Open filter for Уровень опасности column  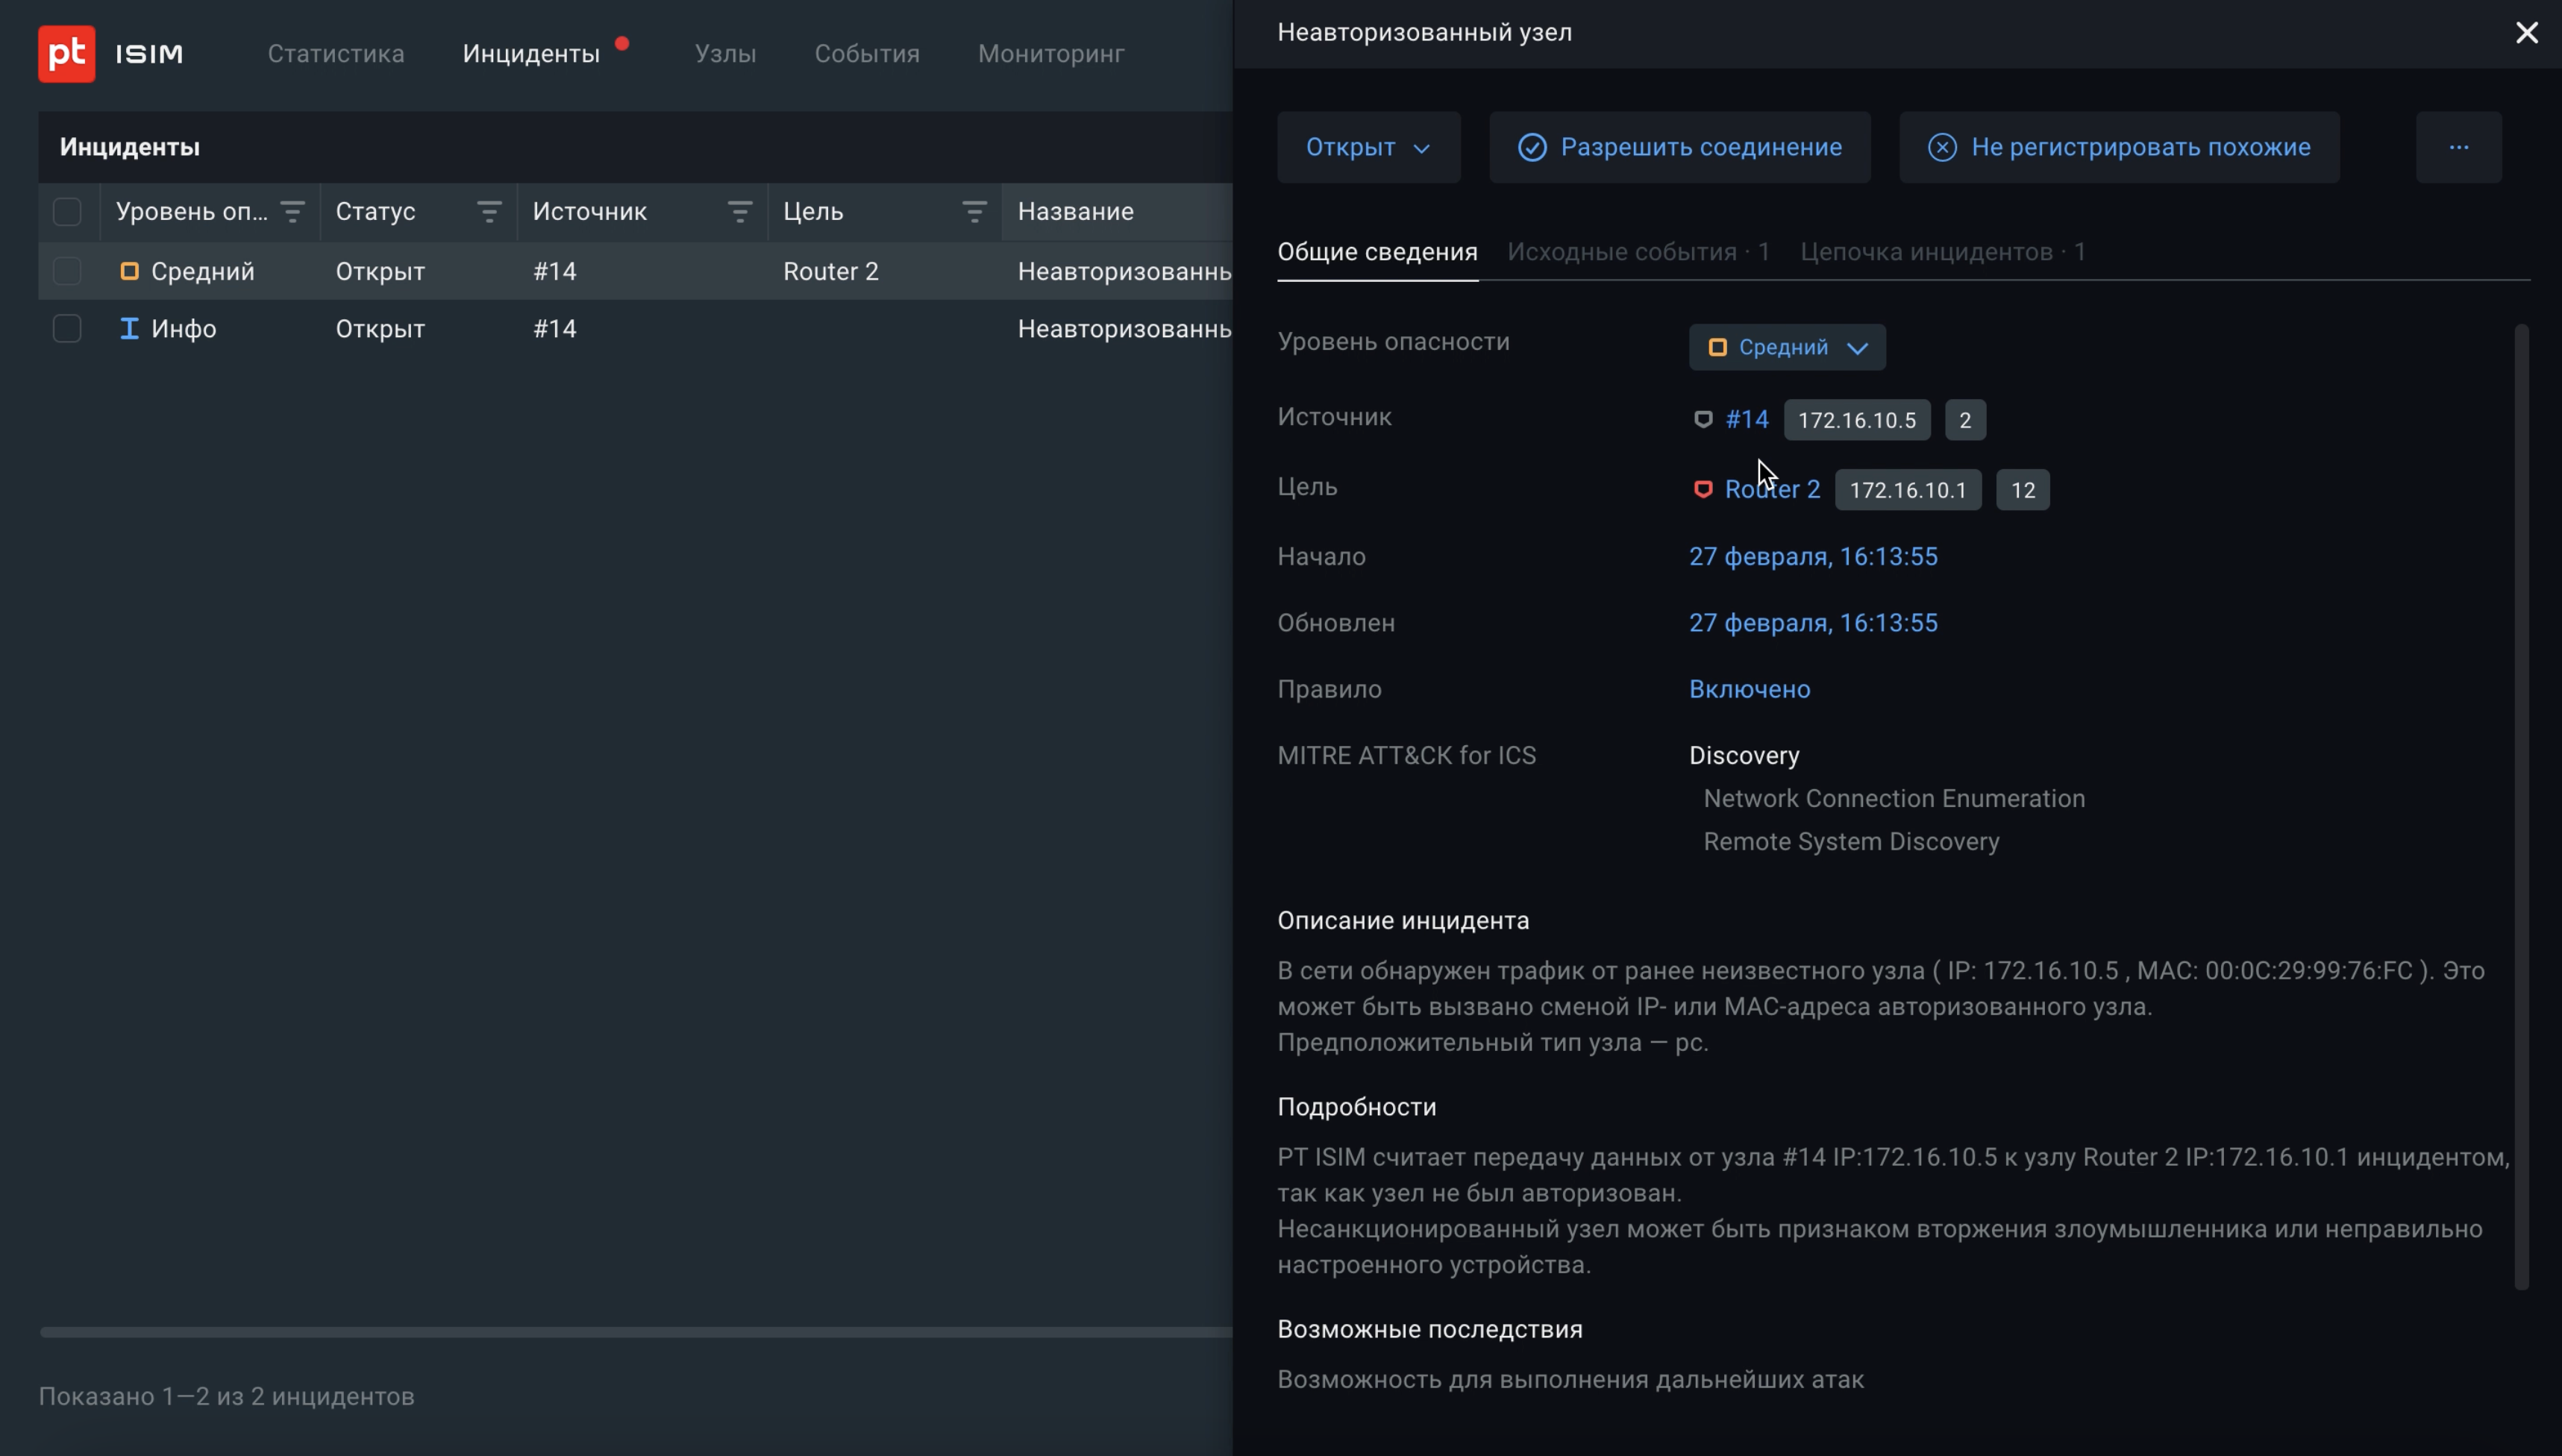[x=292, y=211]
